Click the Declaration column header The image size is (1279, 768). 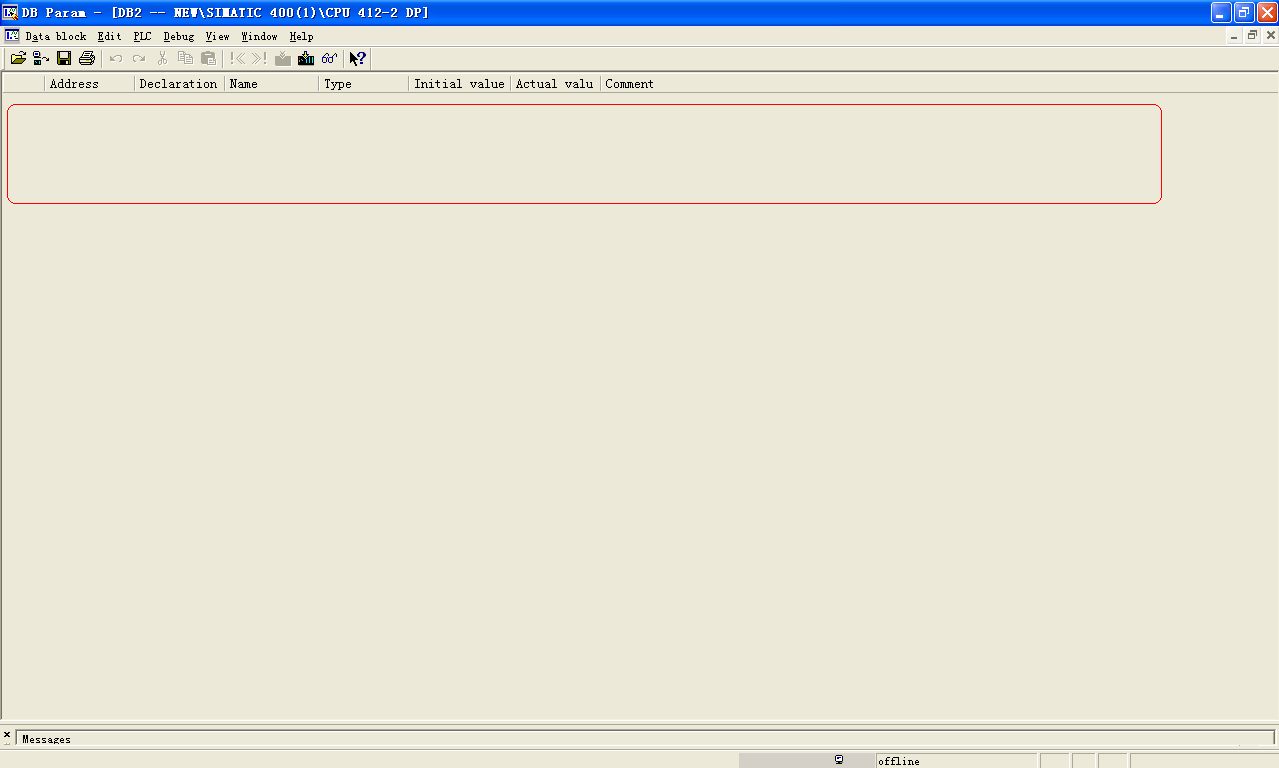coord(179,84)
